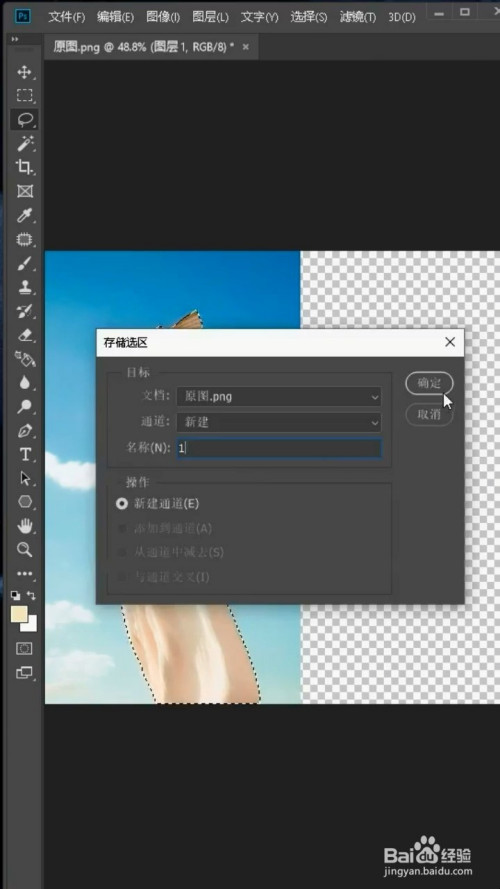Image resolution: width=500 pixels, height=889 pixels.
Task: Select the Paint Bucket tool
Action: (x=24, y=359)
